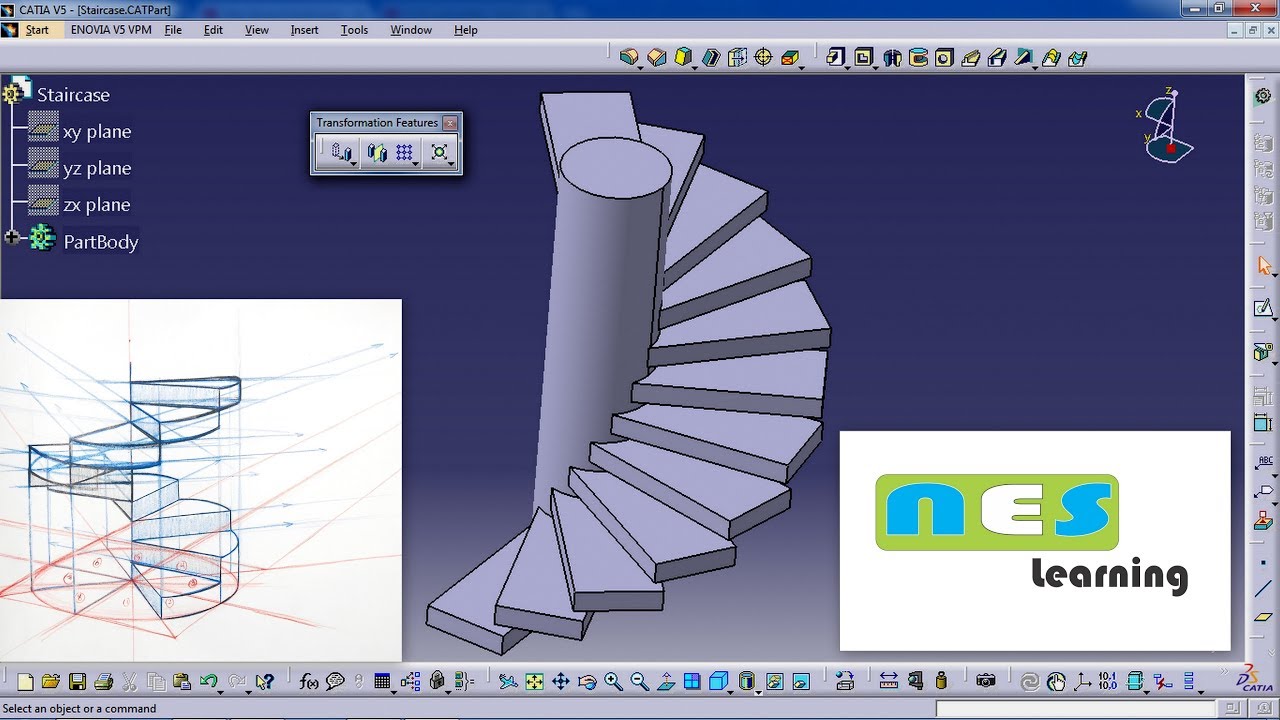Click the Normal View icon
Viewport: 1280px width, 720px height.
666,681
